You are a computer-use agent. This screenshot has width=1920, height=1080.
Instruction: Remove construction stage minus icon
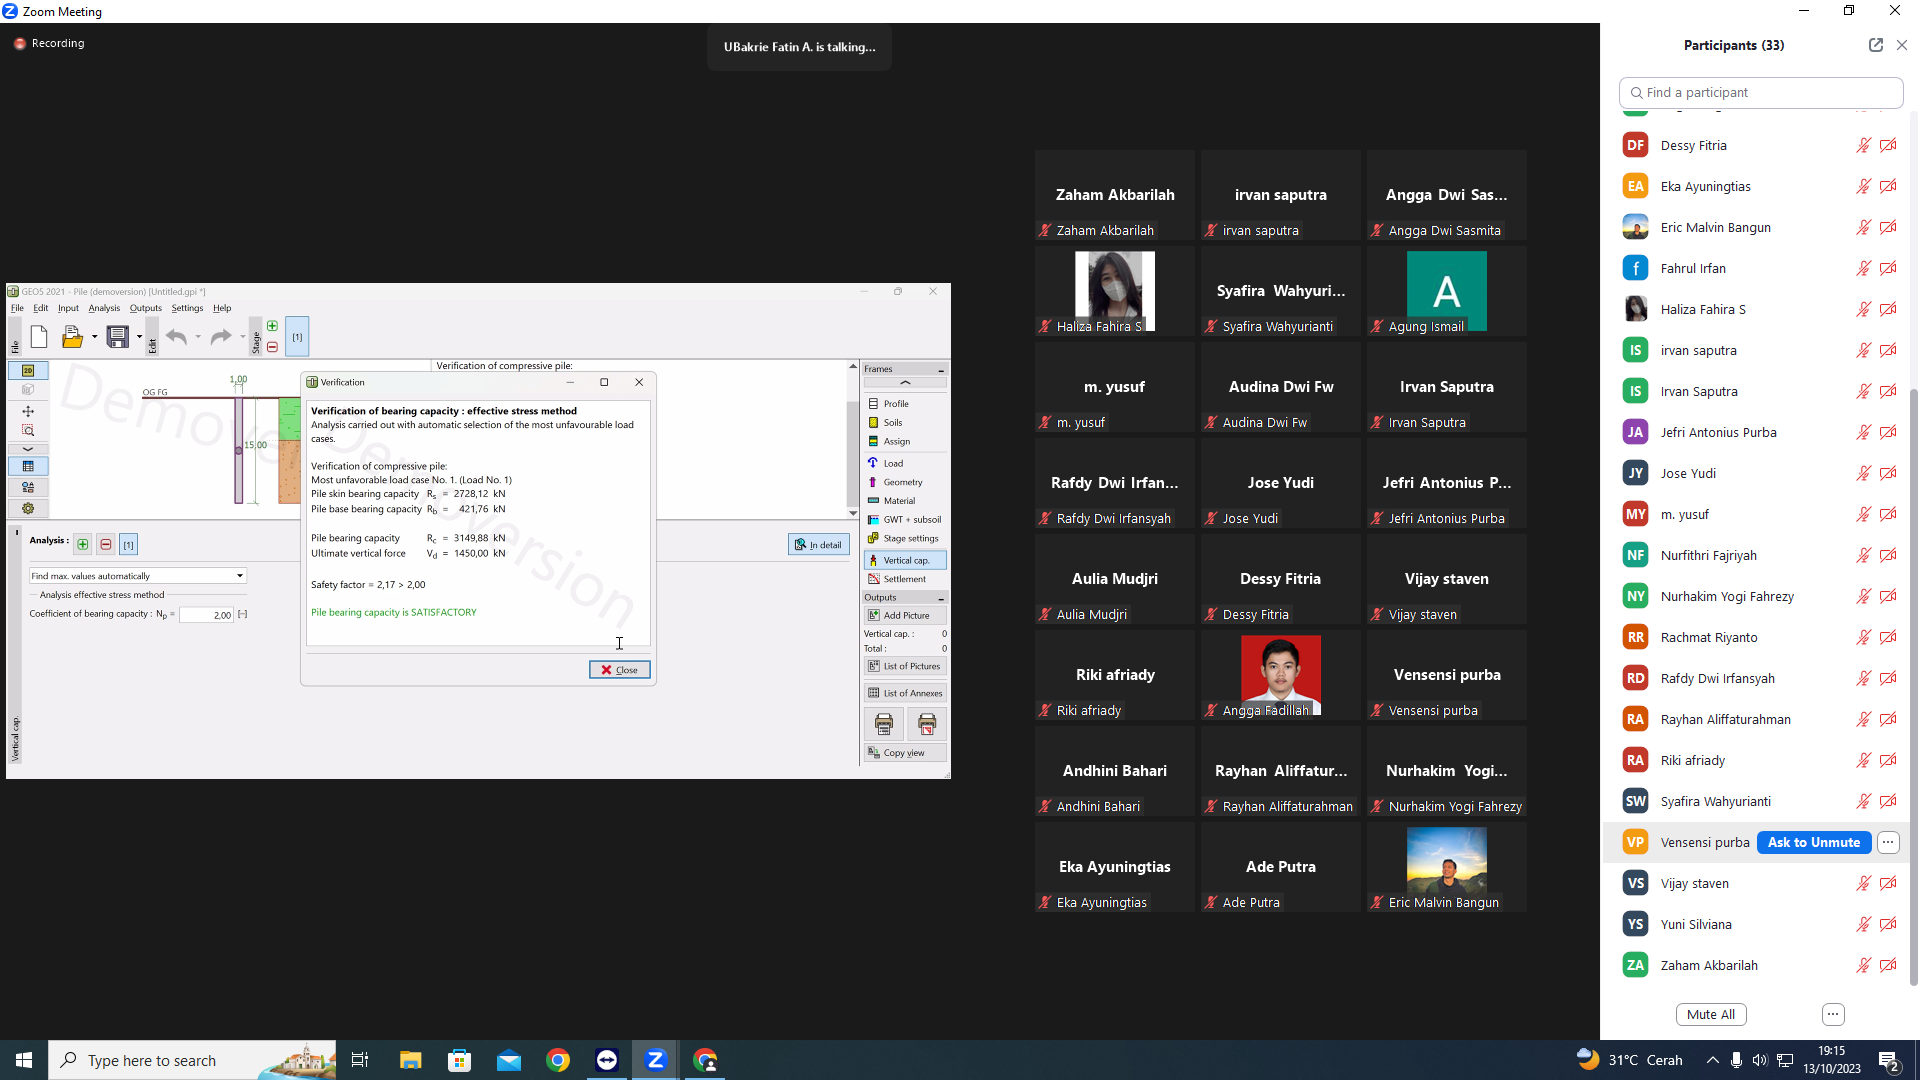click(x=272, y=347)
